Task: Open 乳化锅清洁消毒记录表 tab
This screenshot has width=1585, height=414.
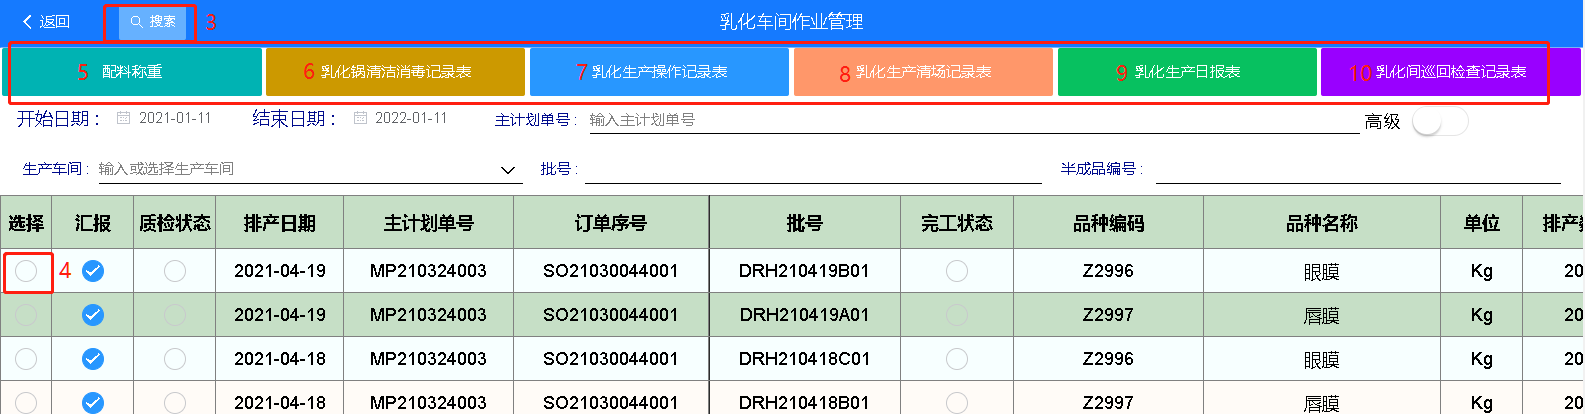Action: coord(395,72)
